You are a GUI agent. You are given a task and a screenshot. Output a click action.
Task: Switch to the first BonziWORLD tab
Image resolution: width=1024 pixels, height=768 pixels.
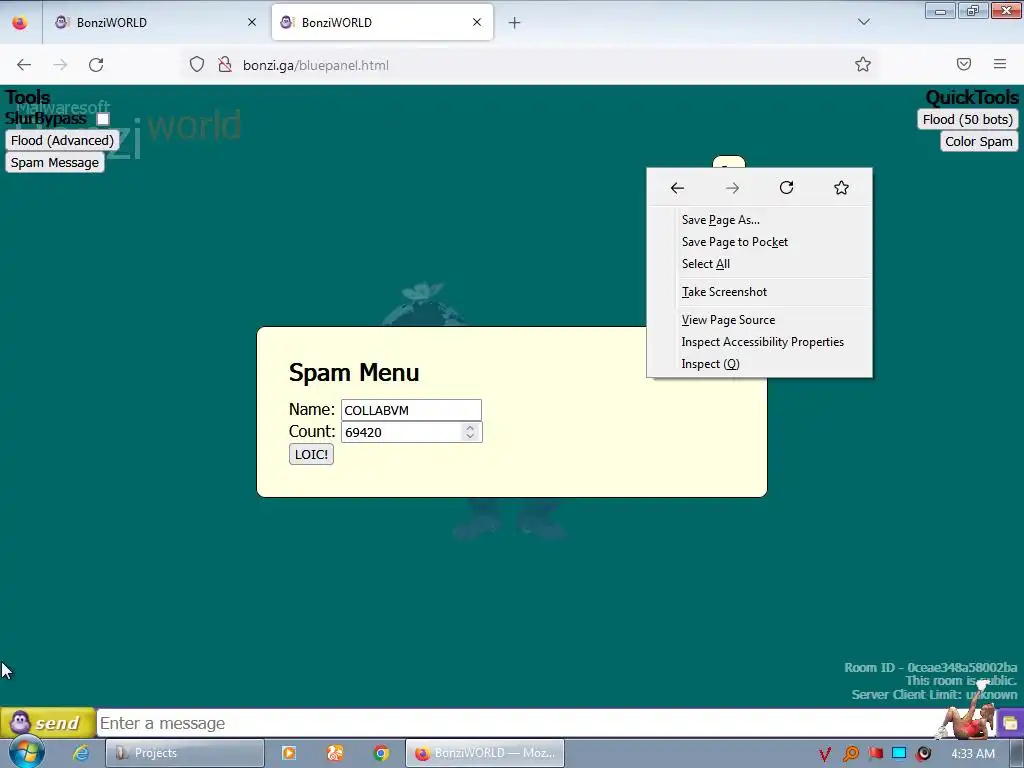[x=156, y=23]
